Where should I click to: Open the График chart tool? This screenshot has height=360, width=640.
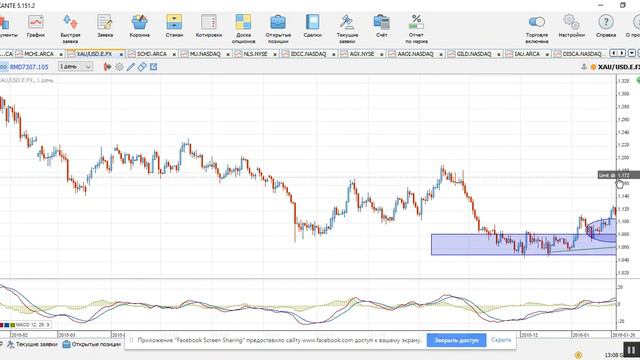point(36,26)
